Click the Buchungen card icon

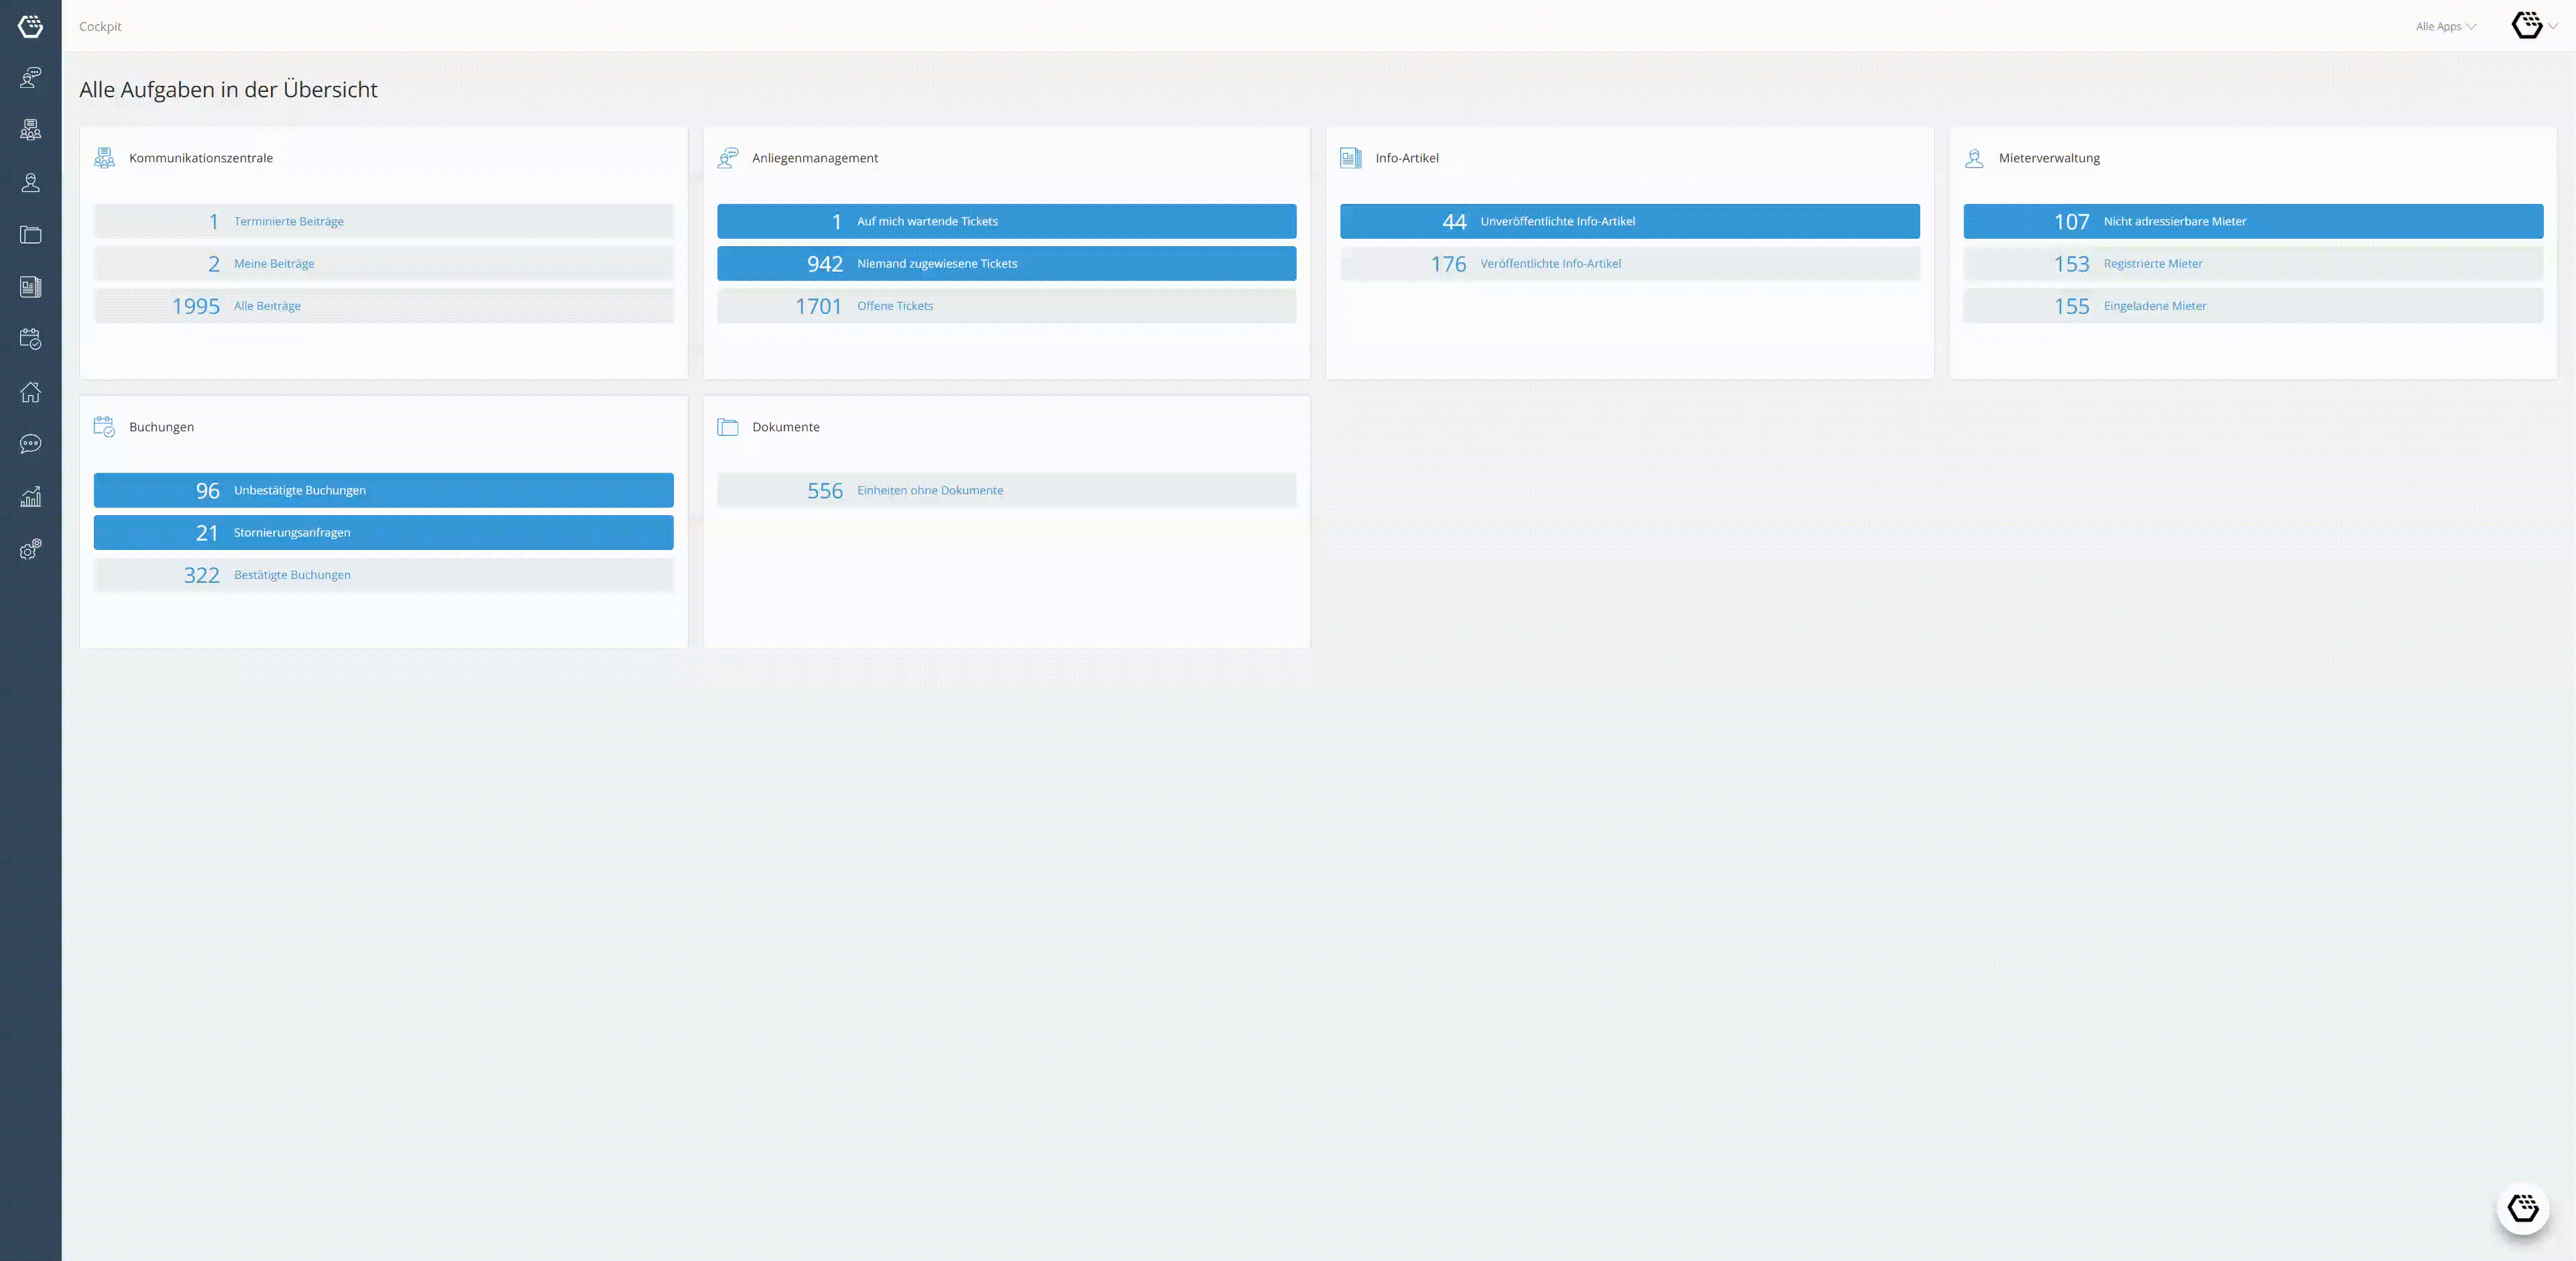pos(104,427)
